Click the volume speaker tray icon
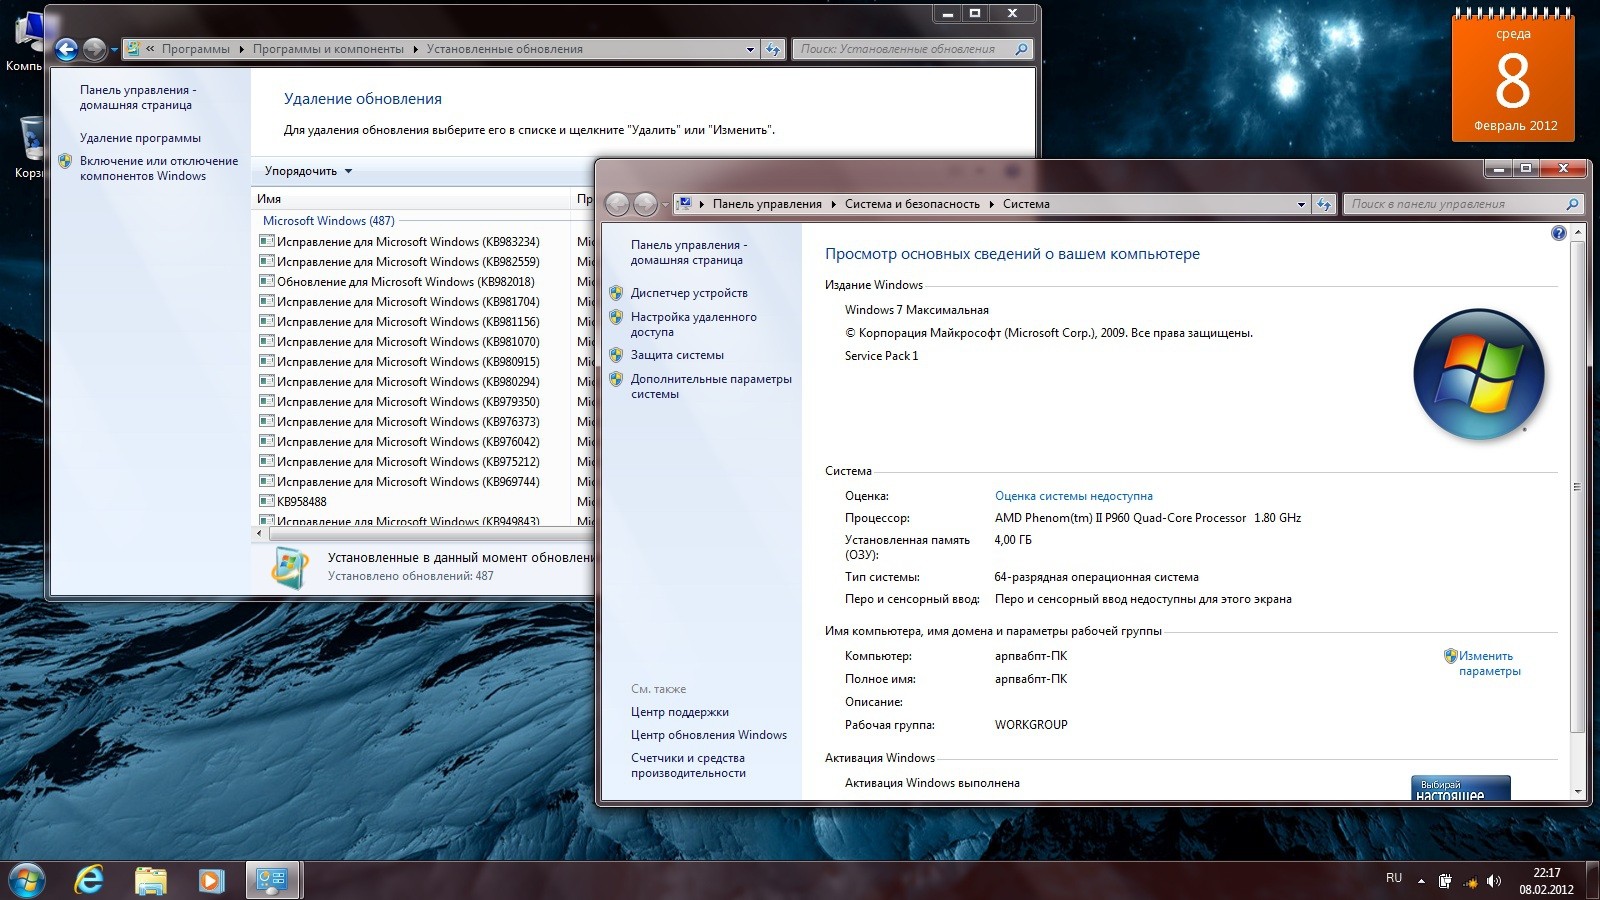The image size is (1600, 900). [x=1494, y=881]
